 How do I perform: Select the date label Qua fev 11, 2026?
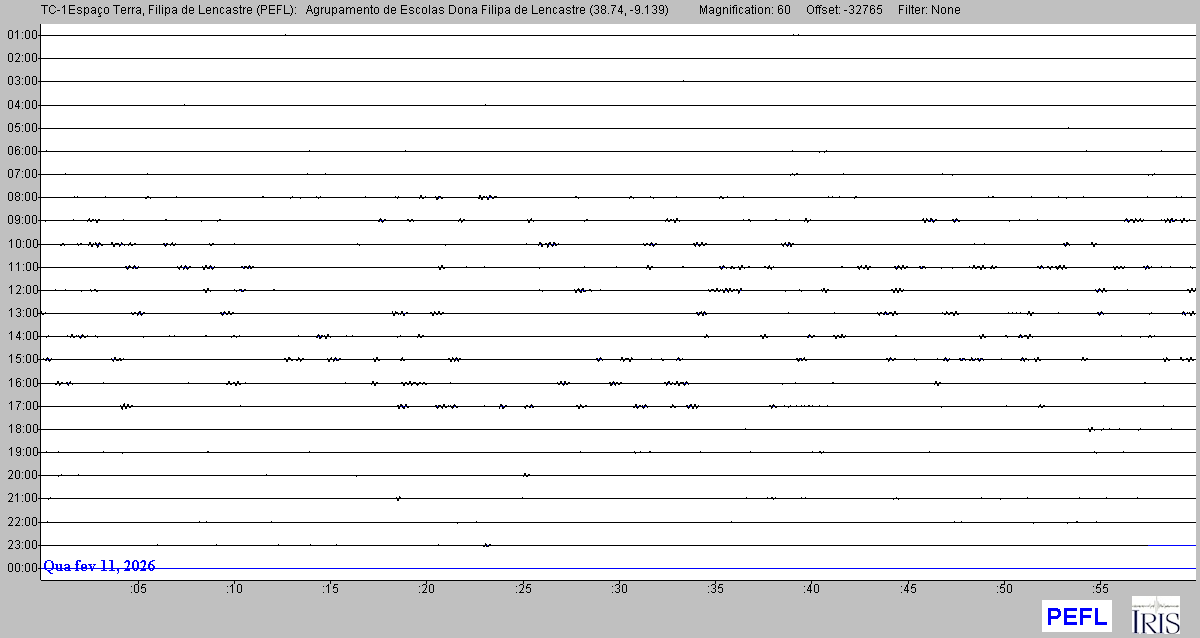click(99, 566)
